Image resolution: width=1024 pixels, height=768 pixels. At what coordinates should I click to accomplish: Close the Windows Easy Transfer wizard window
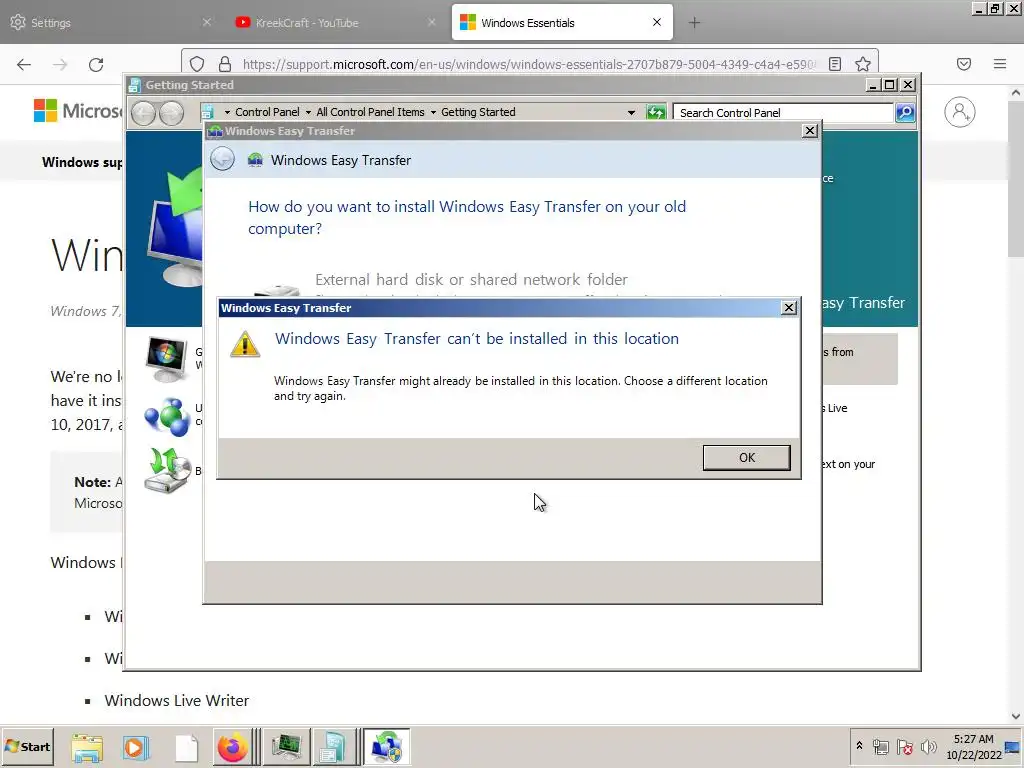tap(810, 131)
